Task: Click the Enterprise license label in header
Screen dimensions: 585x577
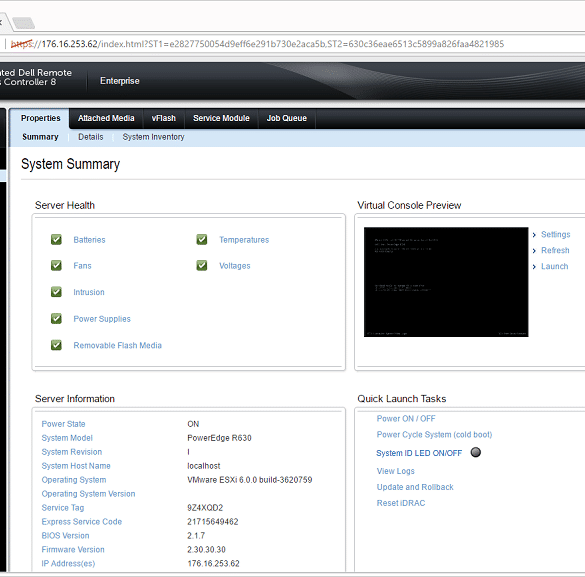Action: 120,81
